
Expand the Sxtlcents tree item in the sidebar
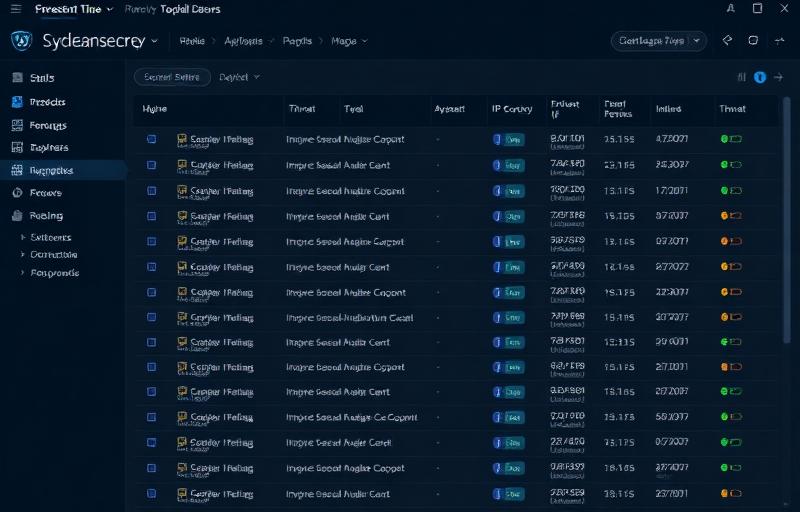click(23, 238)
